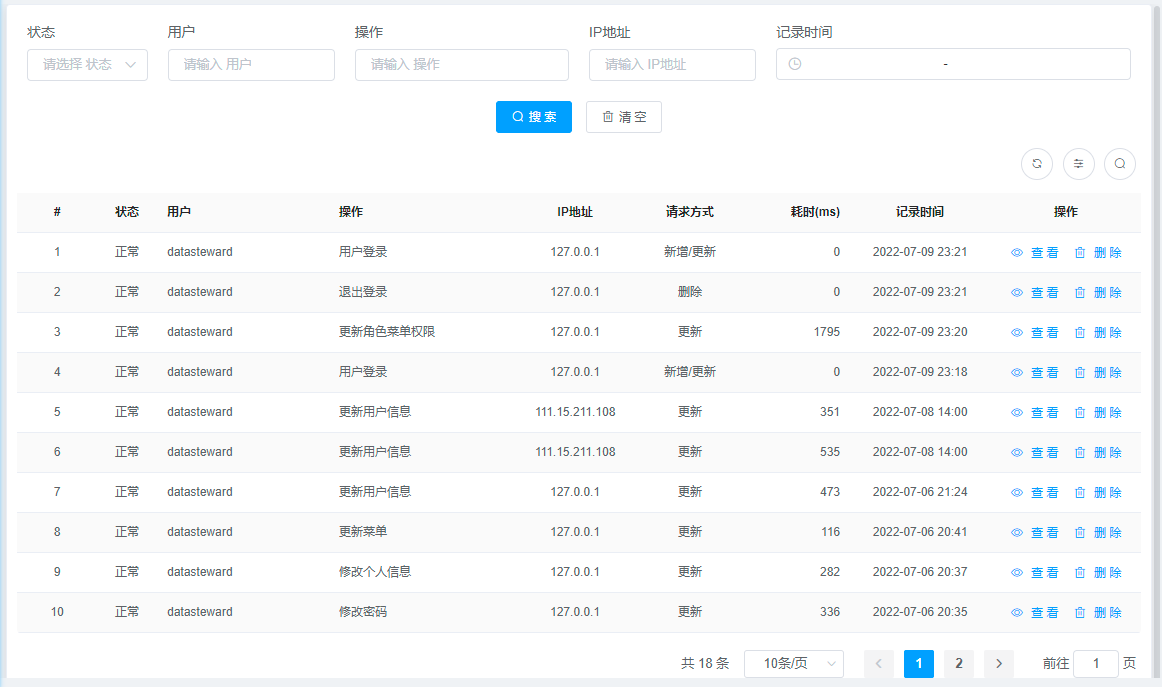Click the IP地址 input field
The width and height of the screenshot is (1162, 687).
pos(672,64)
